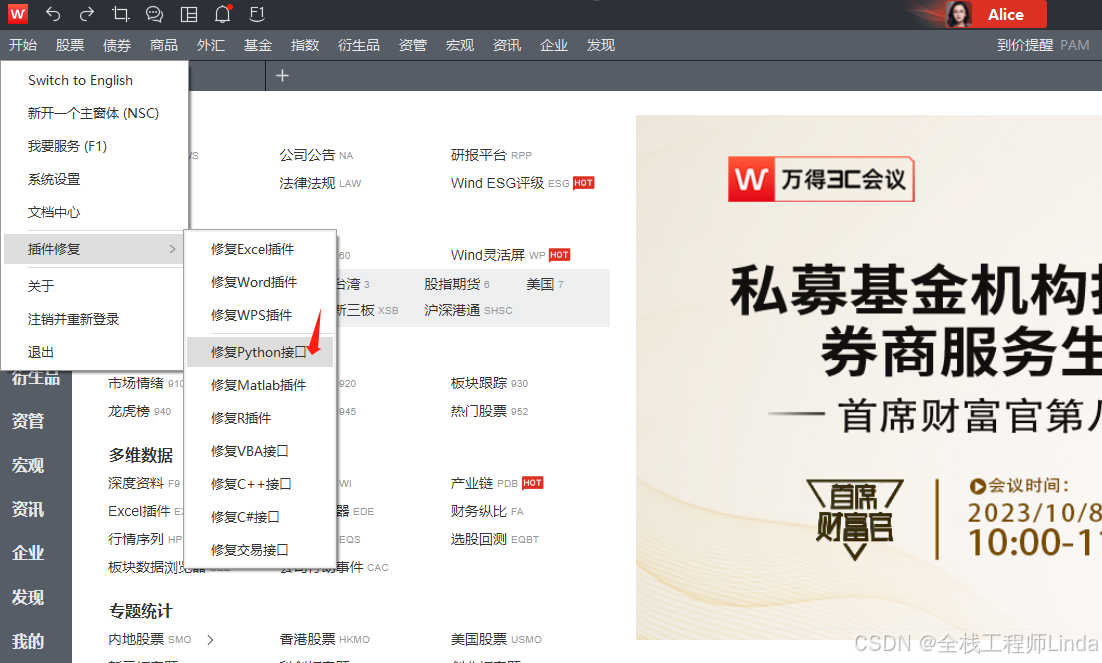Image resolution: width=1102 pixels, height=663 pixels.
Task: Click the screenshot crop icon
Action: point(121,13)
